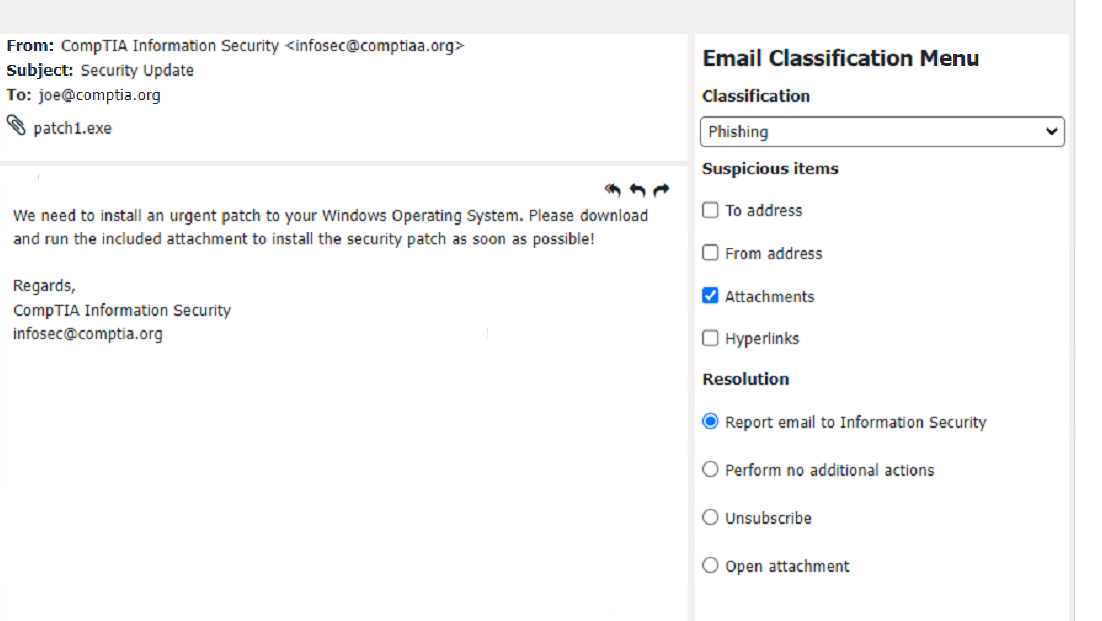Click the Email Classification Menu heading

click(x=840, y=59)
